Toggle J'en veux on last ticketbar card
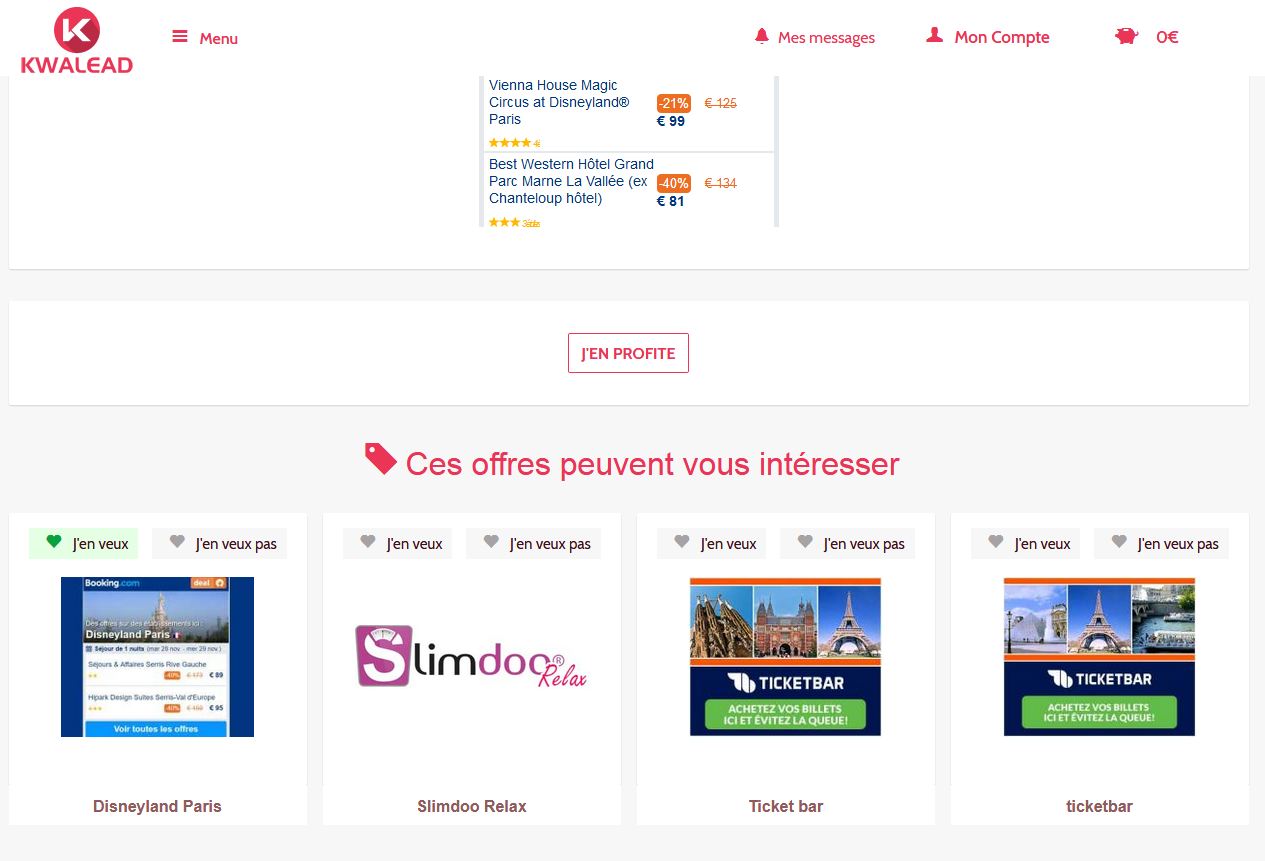Viewport: 1265px width, 861px height. [x=1025, y=544]
